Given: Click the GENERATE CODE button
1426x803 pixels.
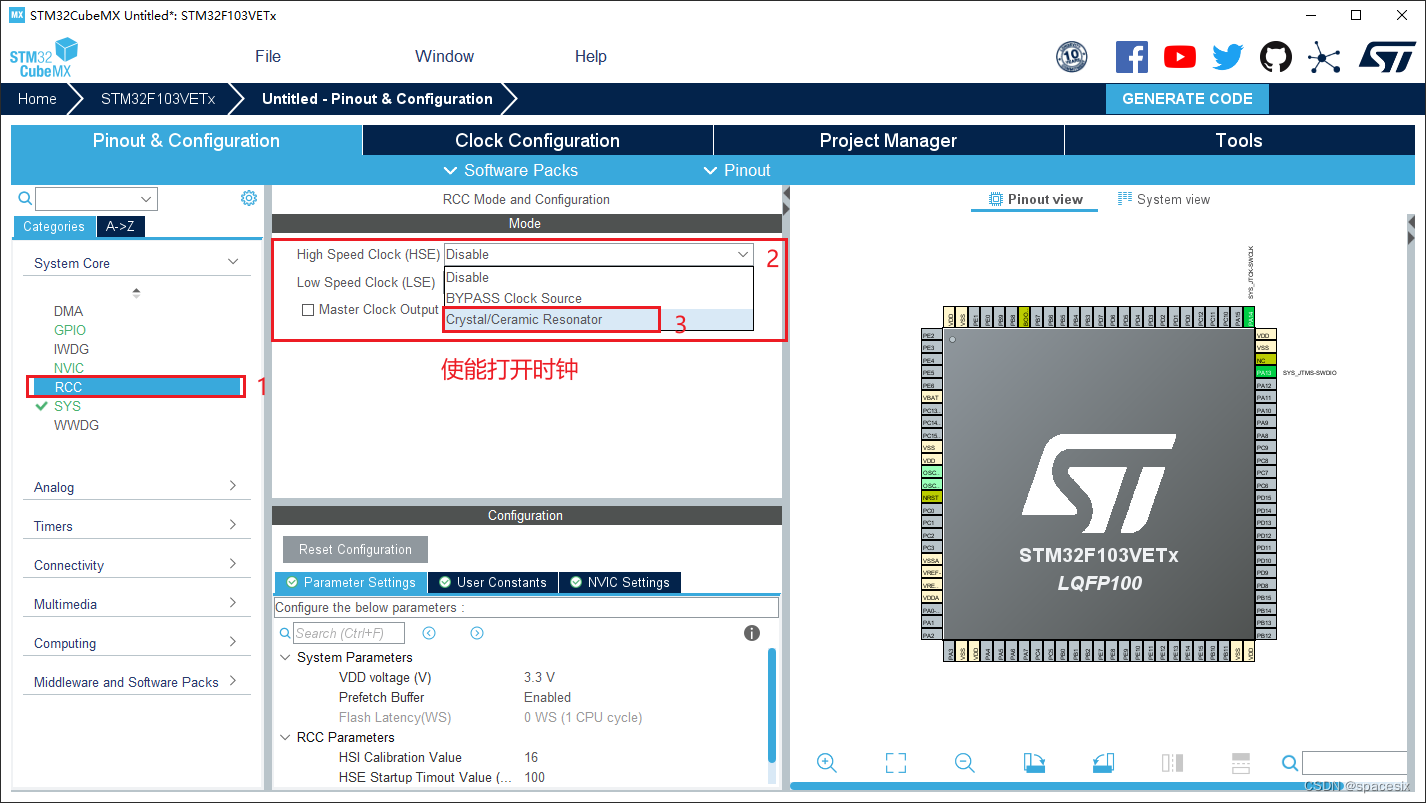Looking at the screenshot, I should point(1187,99).
